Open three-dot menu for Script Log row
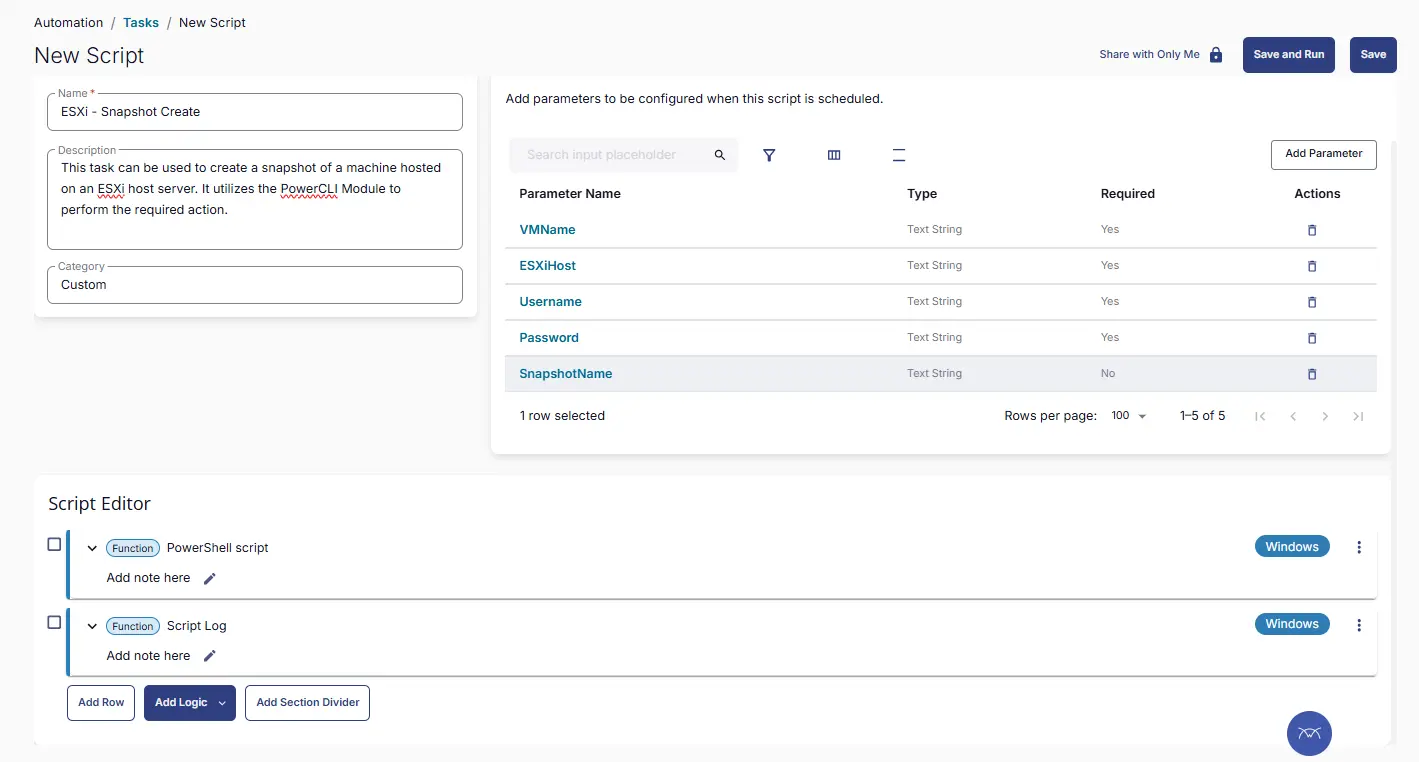The height and width of the screenshot is (762, 1419). [1358, 625]
